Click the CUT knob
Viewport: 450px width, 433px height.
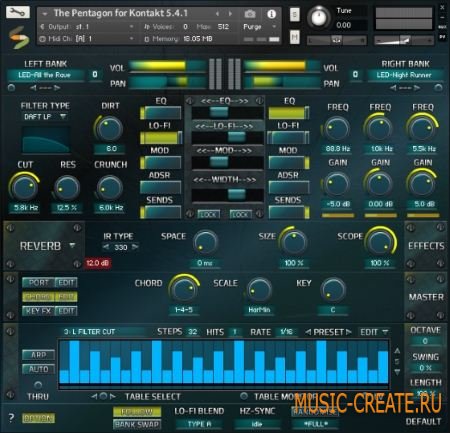click(x=24, y=187)
